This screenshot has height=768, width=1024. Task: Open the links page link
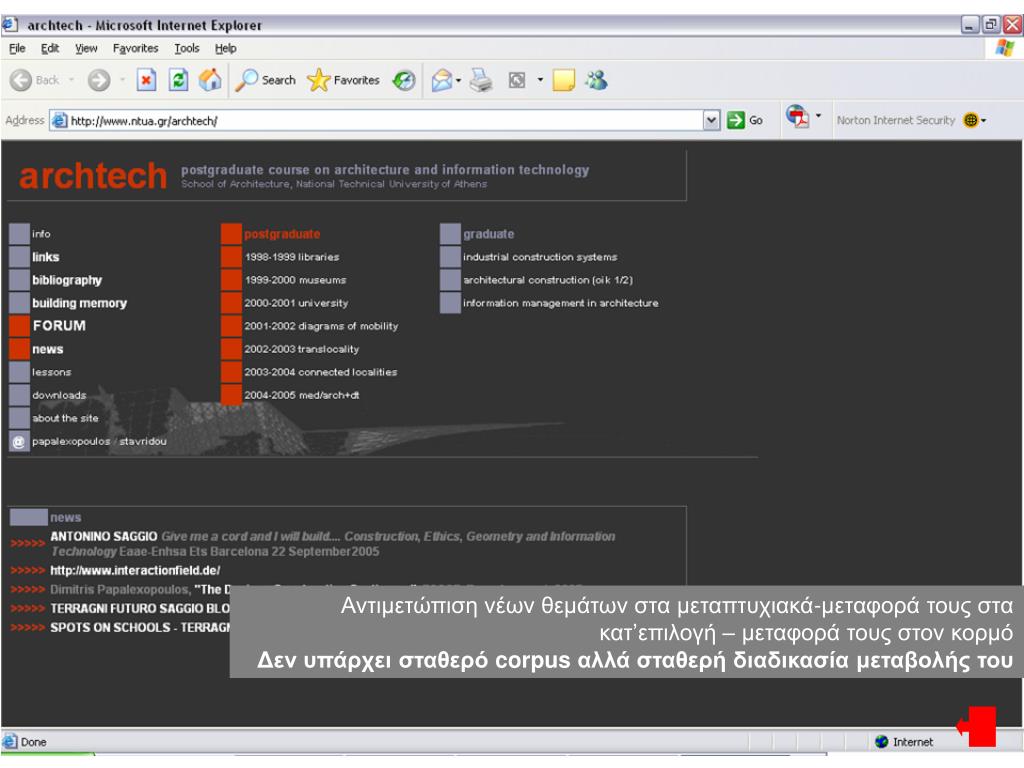click(46, 257)
